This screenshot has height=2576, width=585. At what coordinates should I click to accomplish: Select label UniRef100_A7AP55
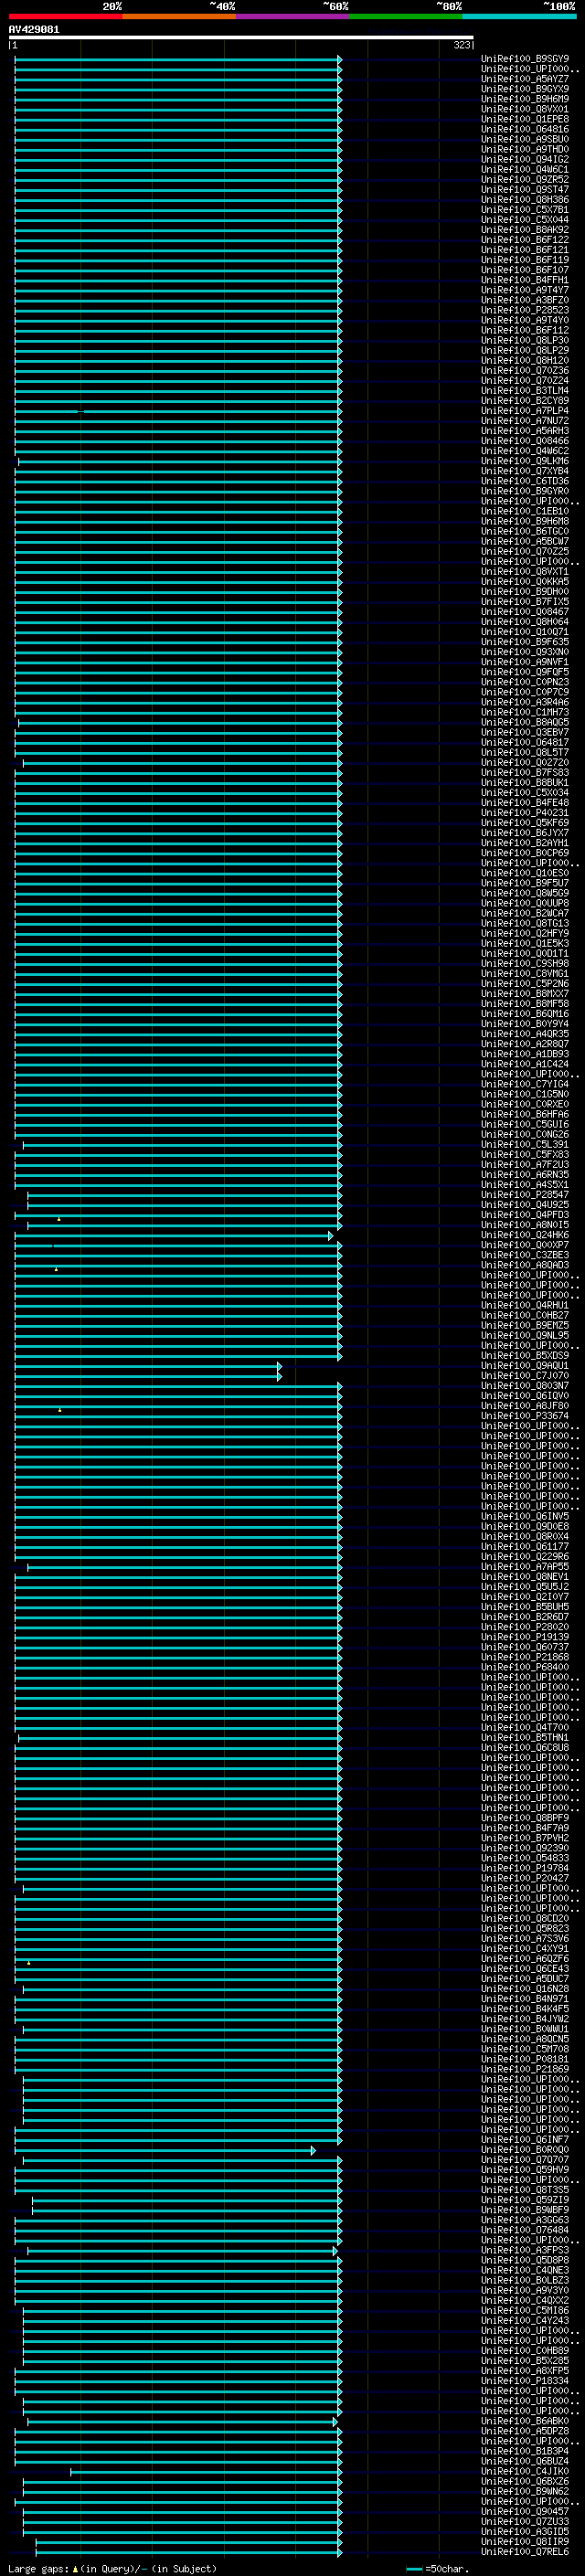pos(525,1566)
